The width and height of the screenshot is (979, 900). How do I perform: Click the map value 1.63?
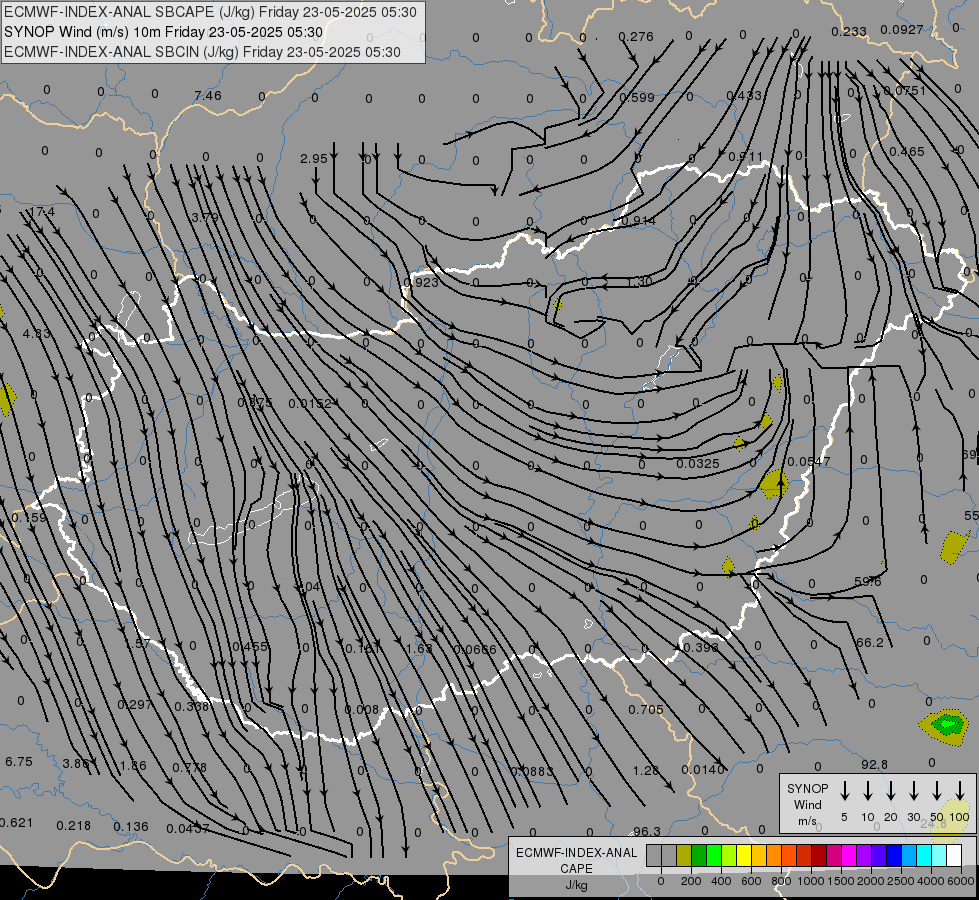tap(419, 648)
